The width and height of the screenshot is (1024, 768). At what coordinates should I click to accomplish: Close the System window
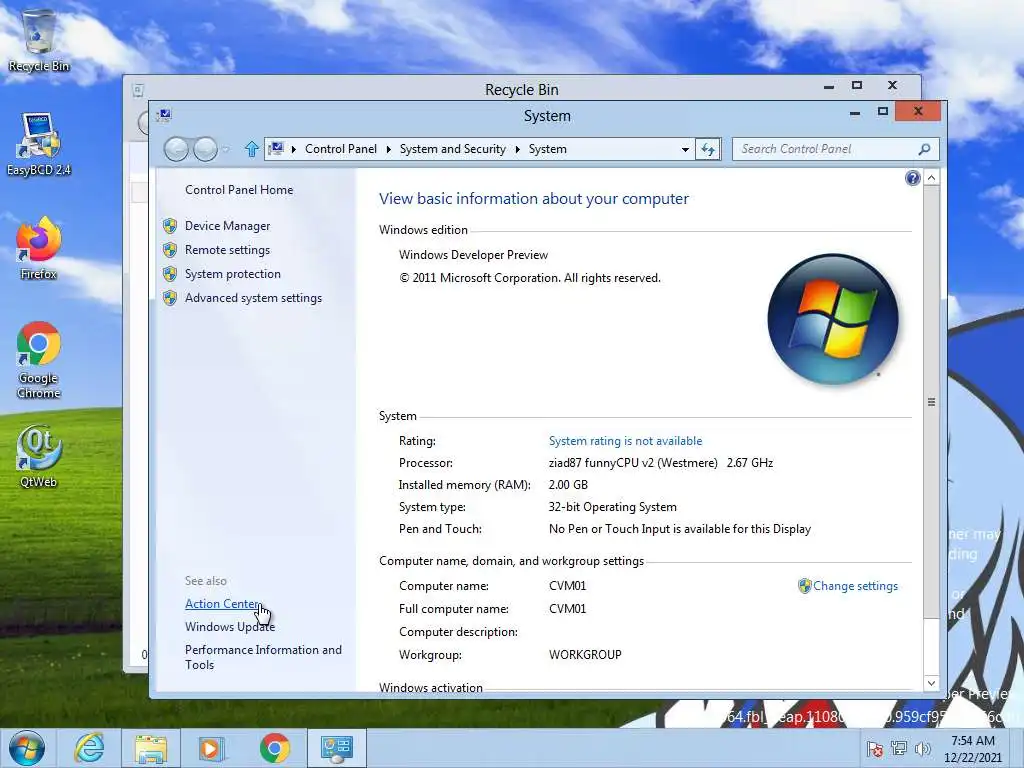(918, 112)
